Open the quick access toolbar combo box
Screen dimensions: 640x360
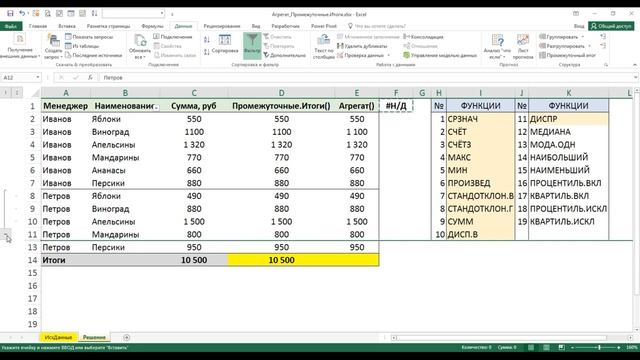pyautogui.click(x=133, y=13)
